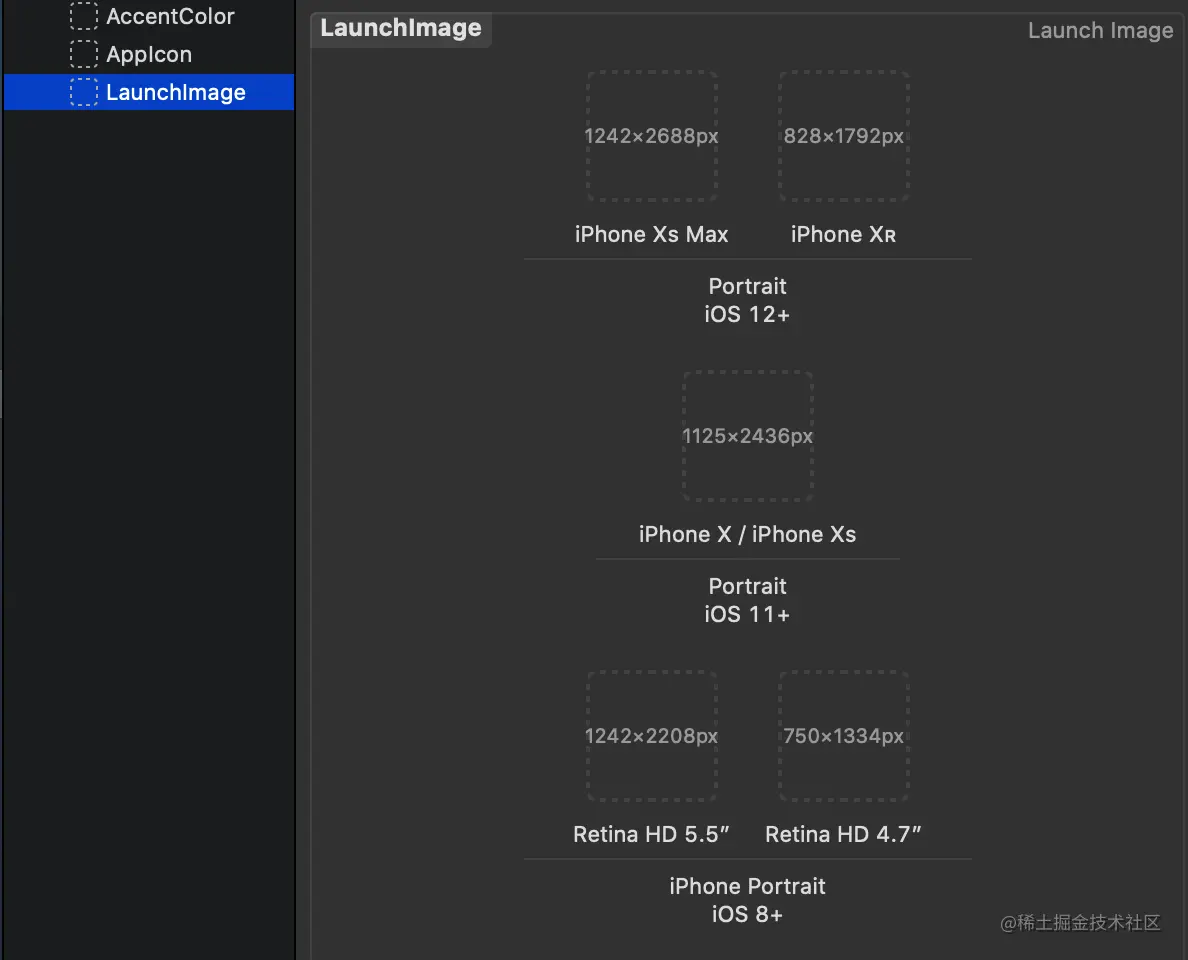1188x960 pixels.
Task: Select the AppIcon asset icon
Action: tap(83, 54)
